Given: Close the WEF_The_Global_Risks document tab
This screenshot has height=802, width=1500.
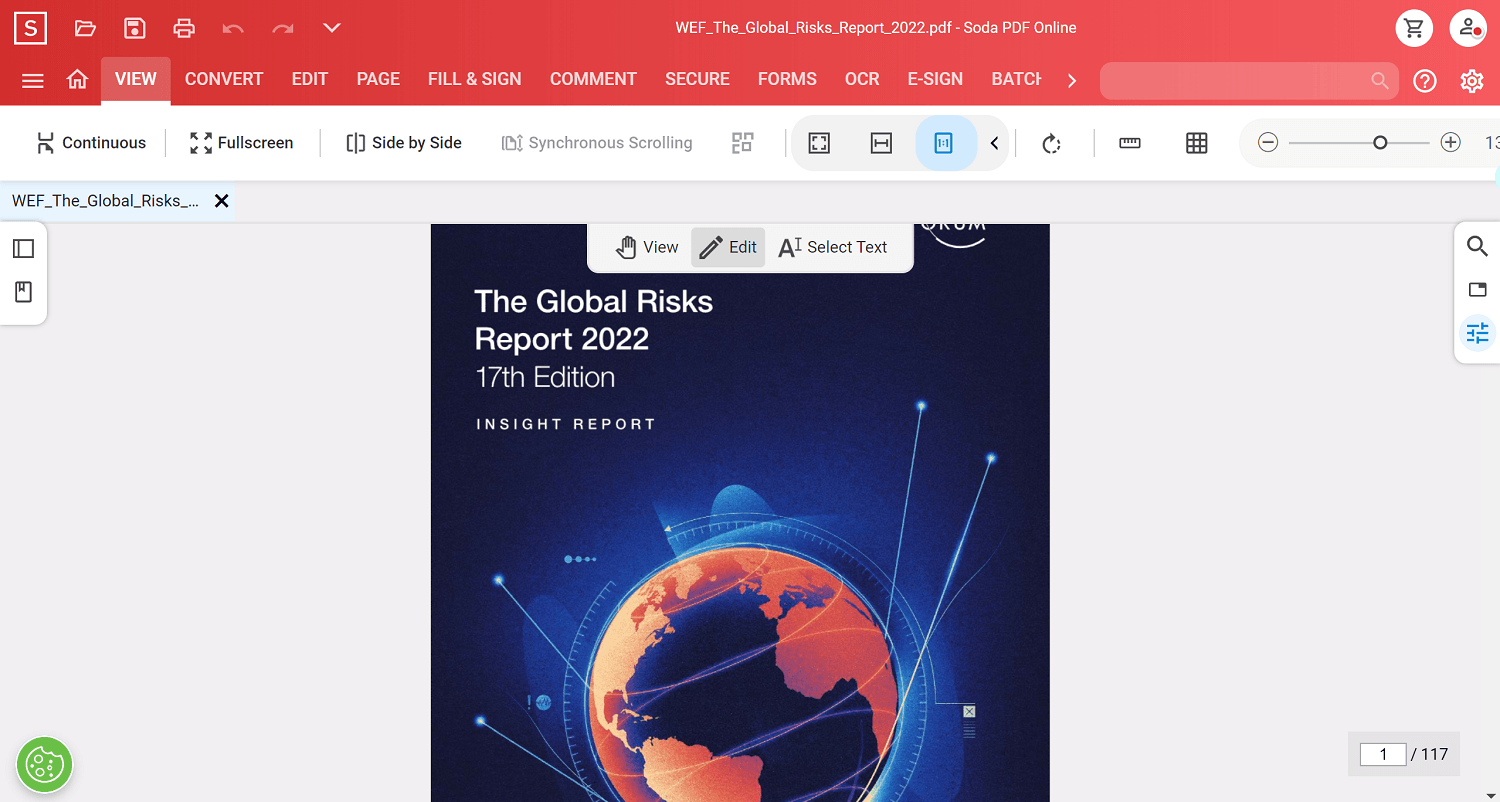Looking at the screenshot, I should 222,201.
